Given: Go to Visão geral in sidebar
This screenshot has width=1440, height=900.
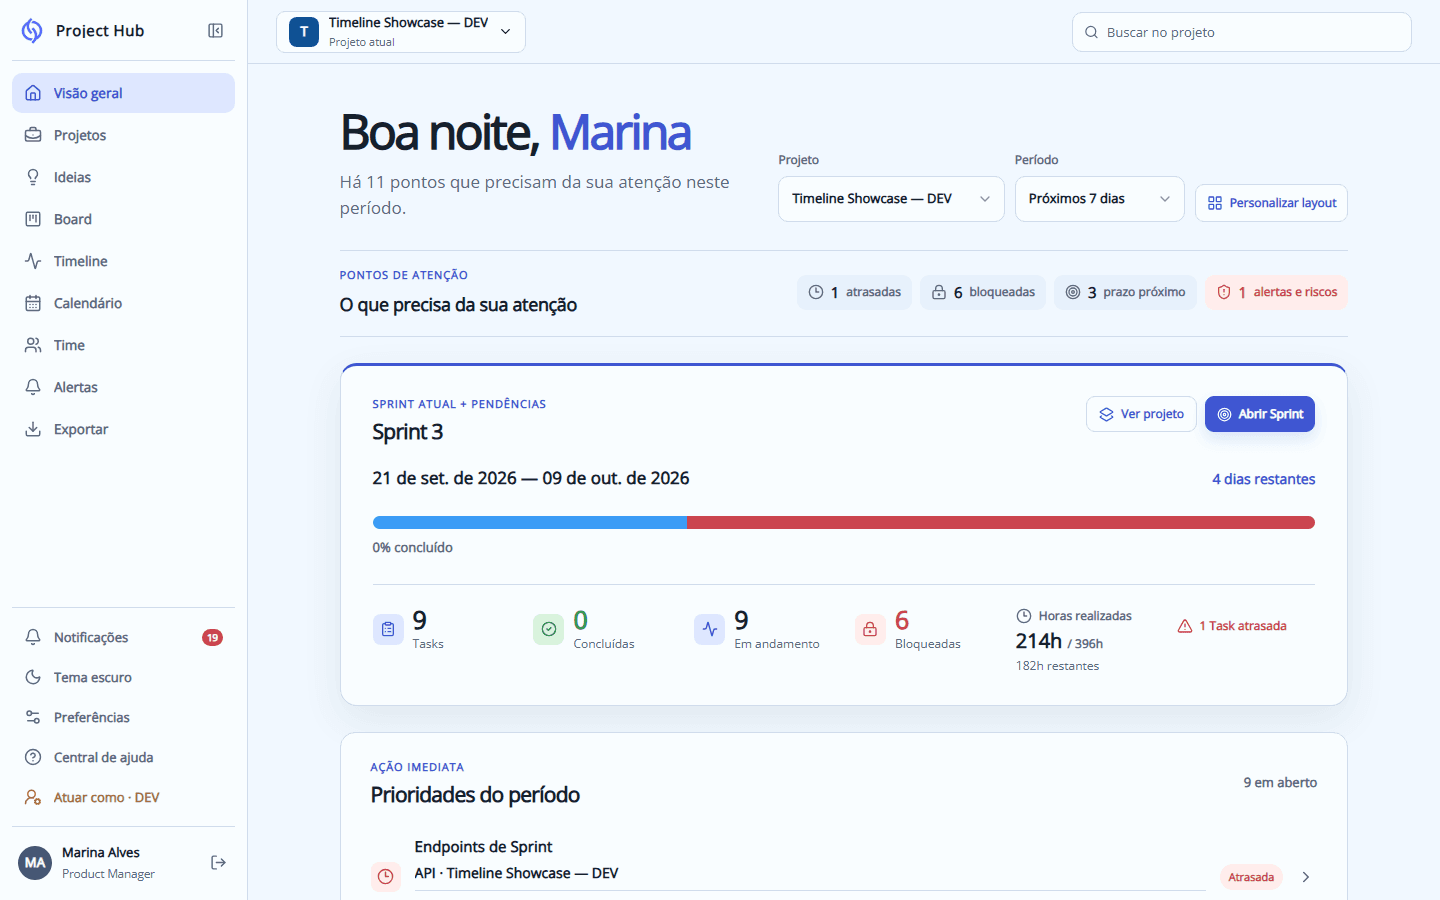Looking at the screenshot, I should (123, 93).
